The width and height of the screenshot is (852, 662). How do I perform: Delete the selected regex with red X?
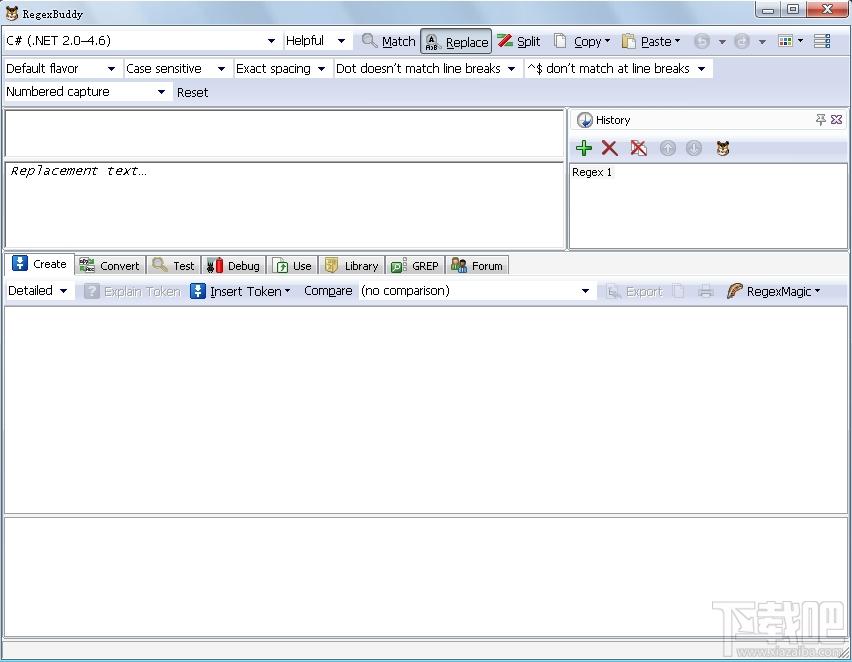coord(610,148)
